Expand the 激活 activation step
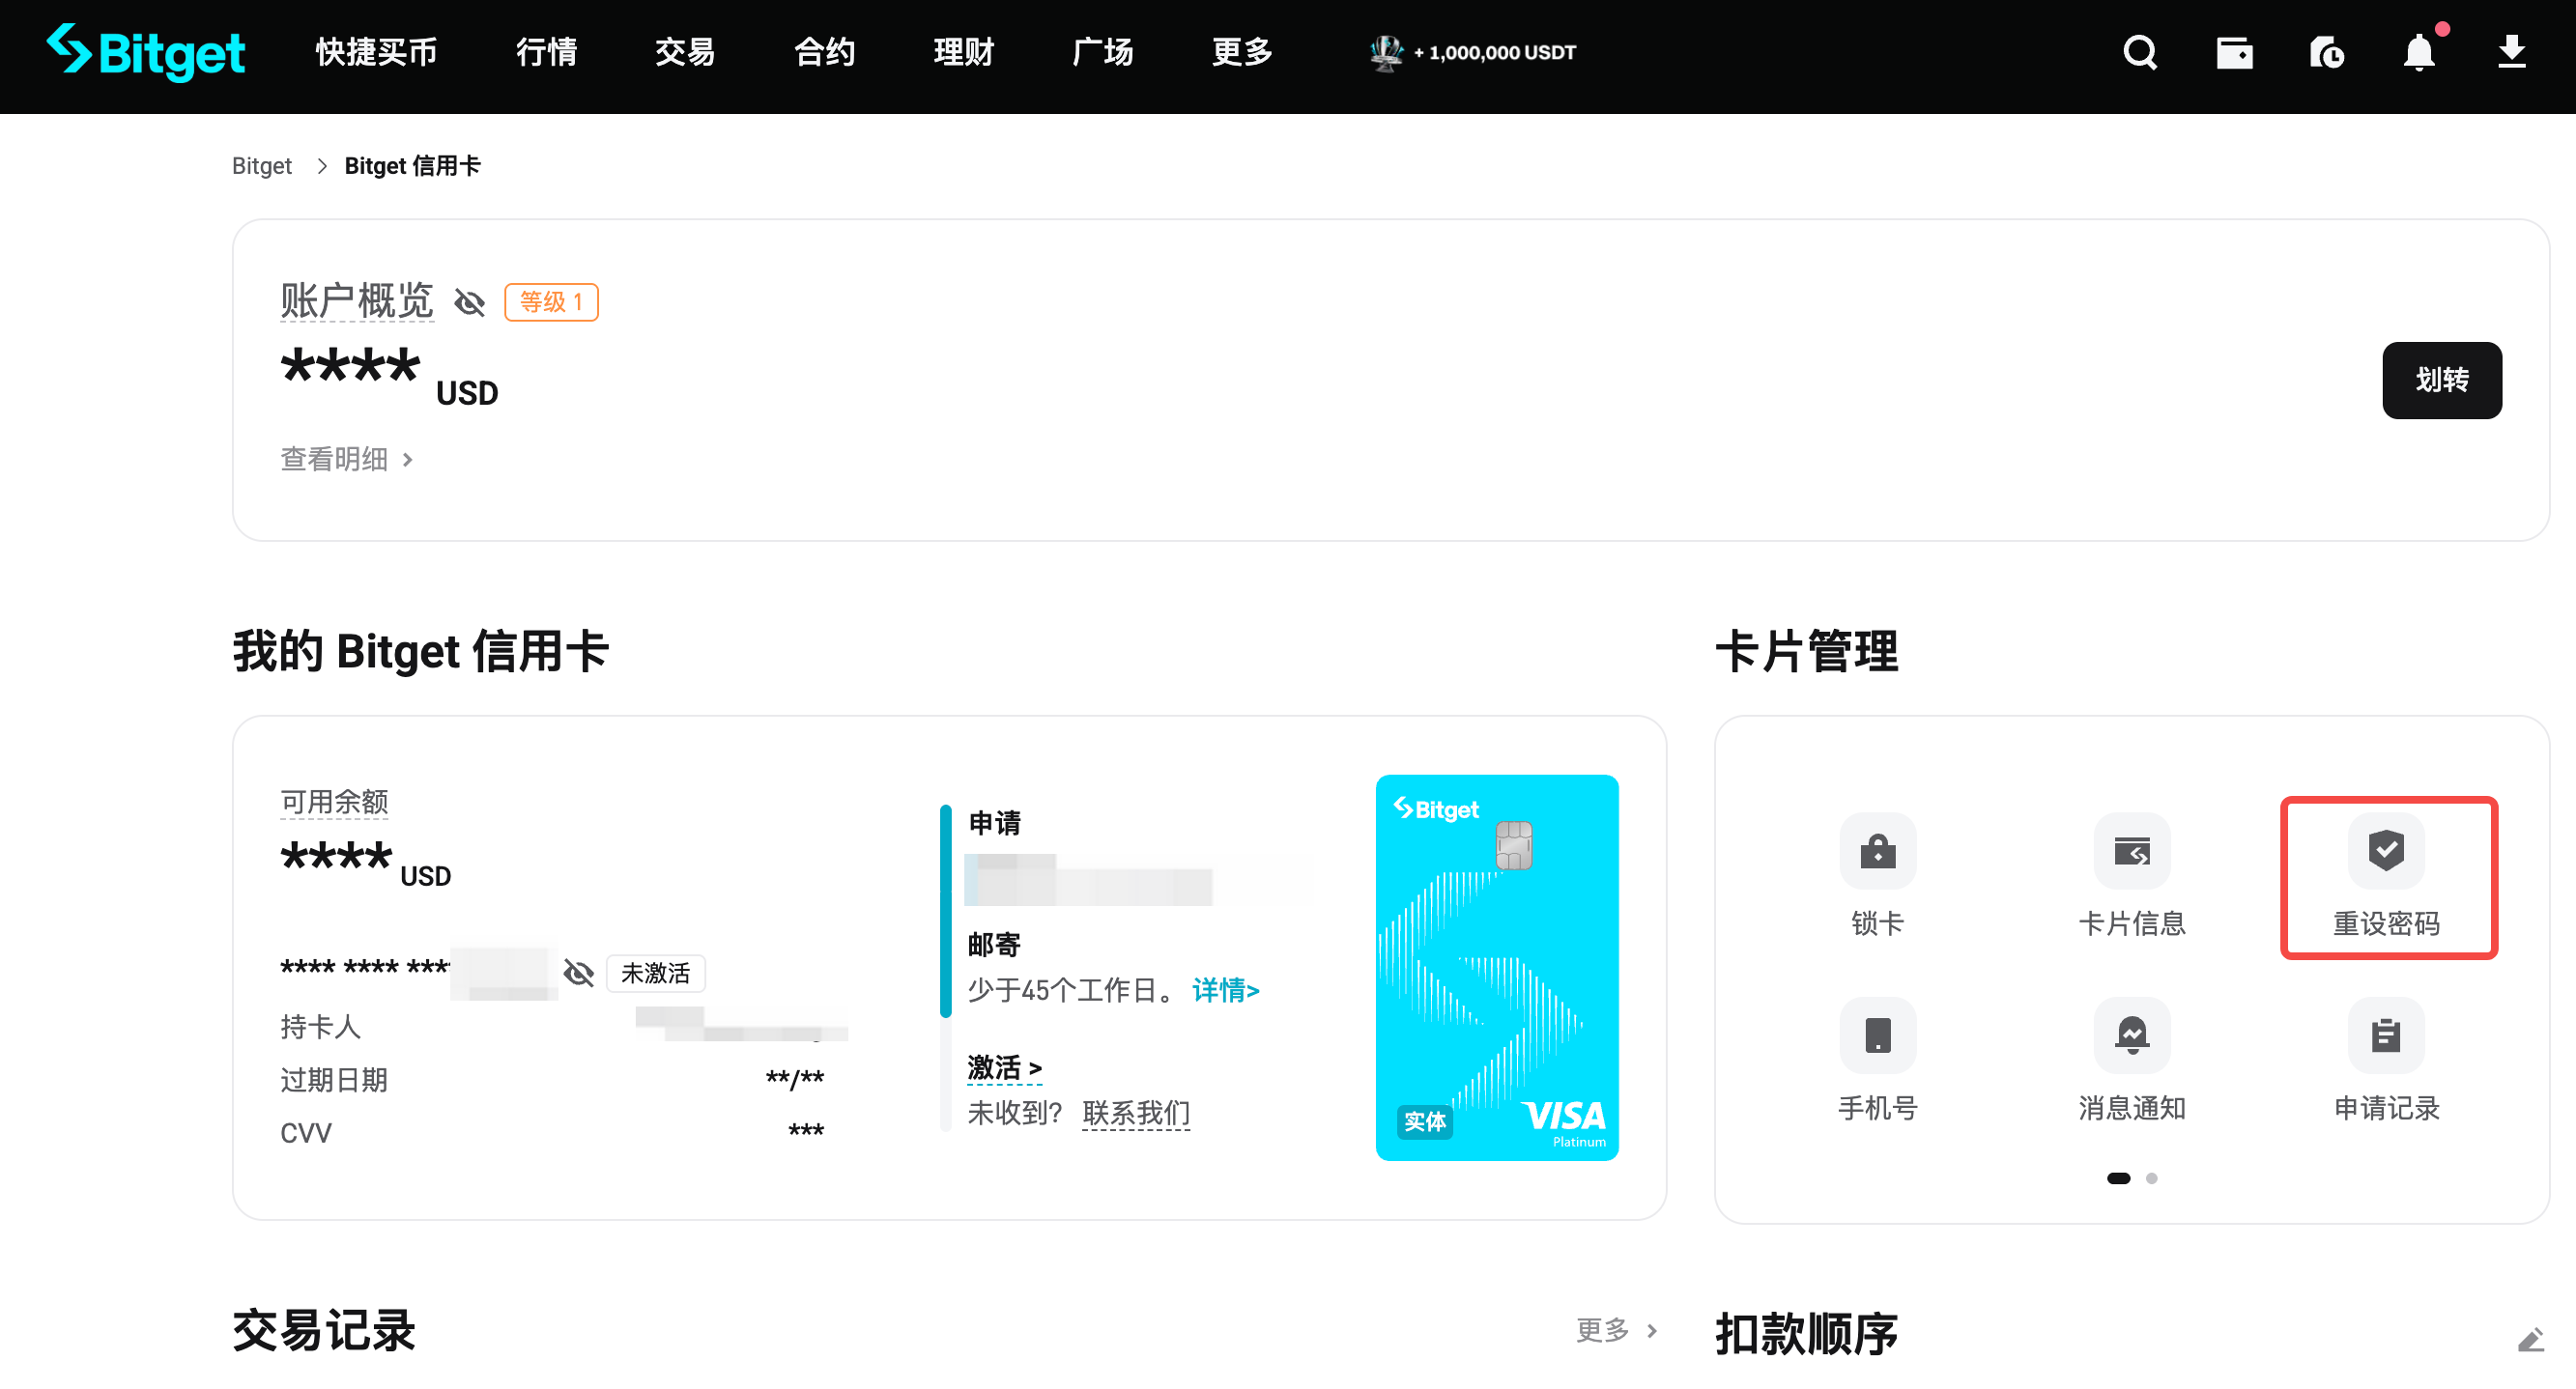The height and width of the screenshot is (1389, 2576). point(1003,1068)
